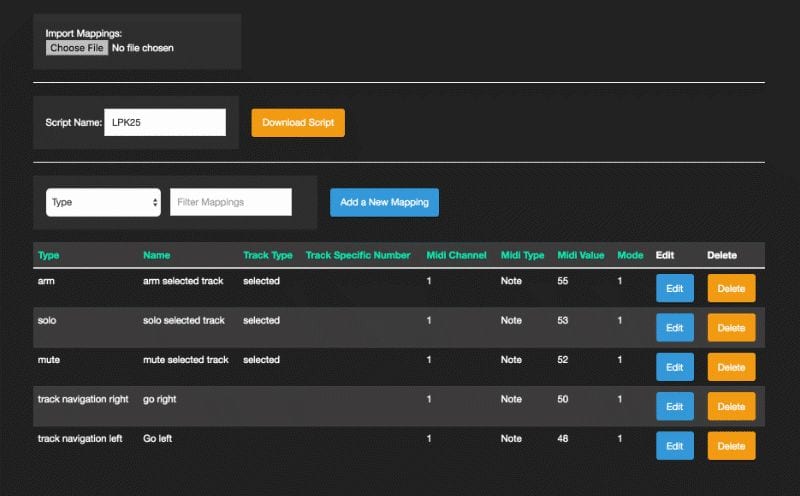
Task: Click the Script Name input field
Action: [165, 122]
